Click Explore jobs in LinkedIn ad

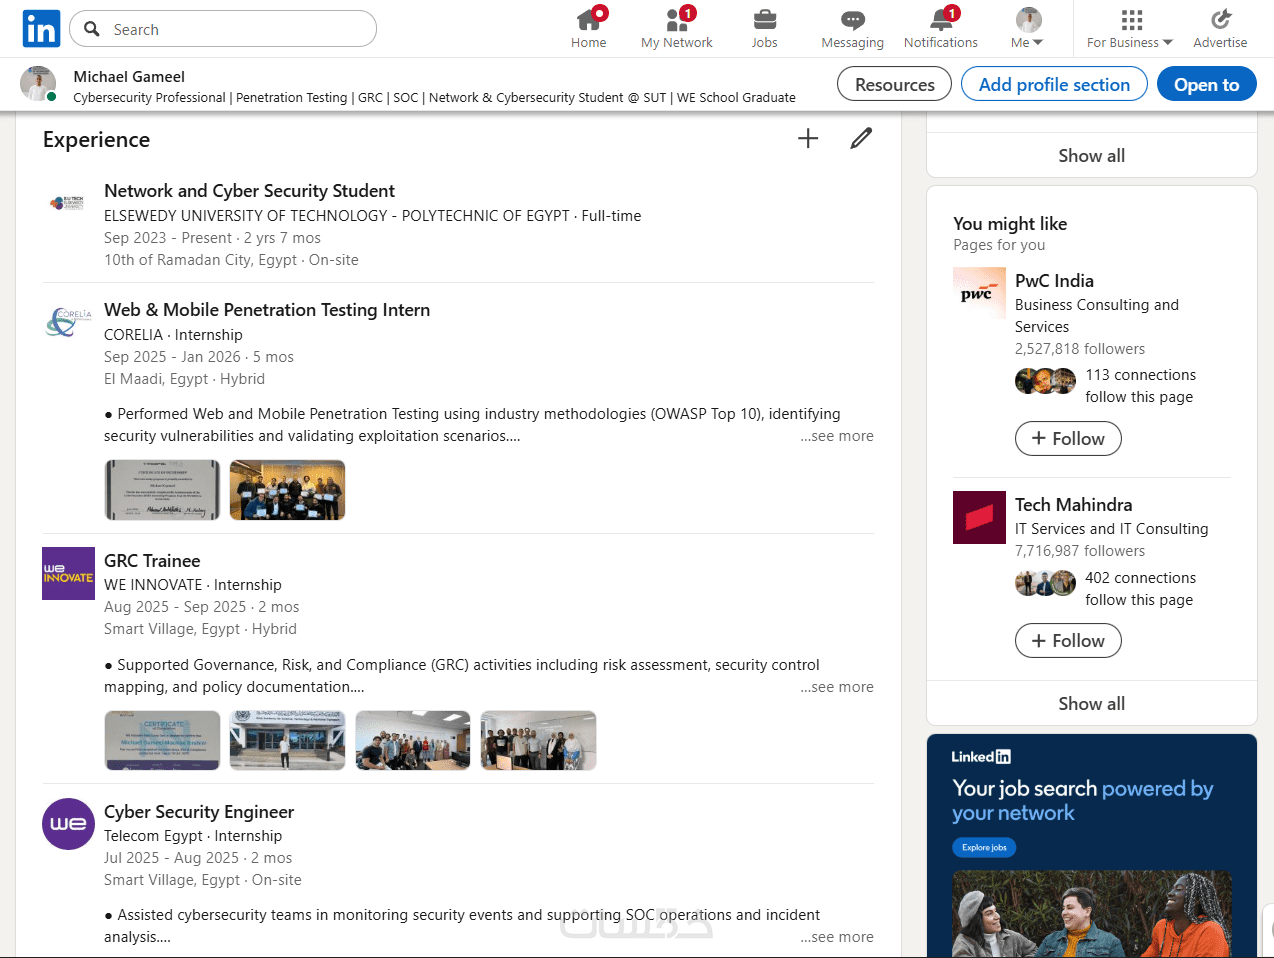pos(984,848)
